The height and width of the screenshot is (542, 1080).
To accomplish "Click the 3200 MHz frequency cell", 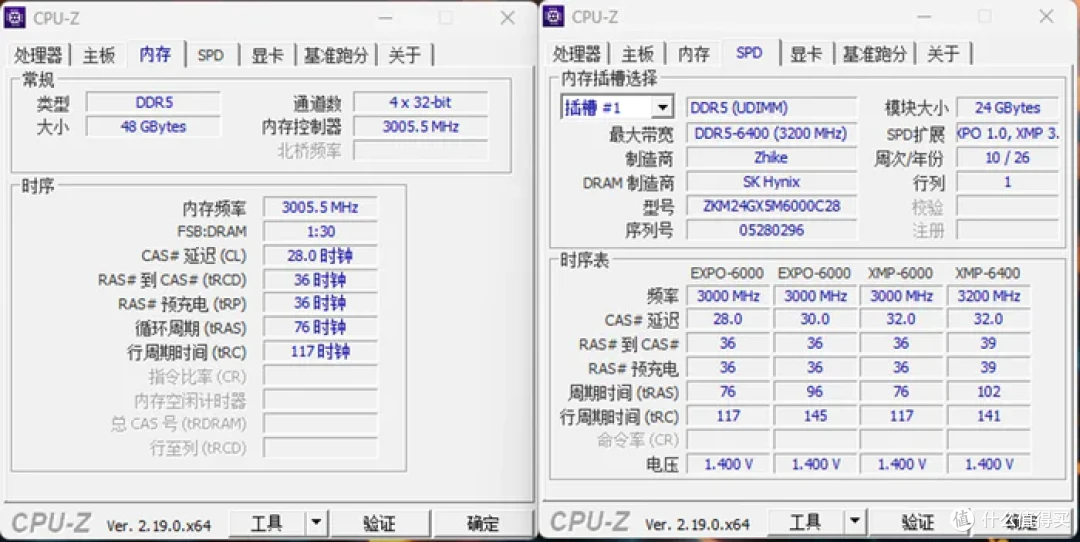I will tap(988, 296).
